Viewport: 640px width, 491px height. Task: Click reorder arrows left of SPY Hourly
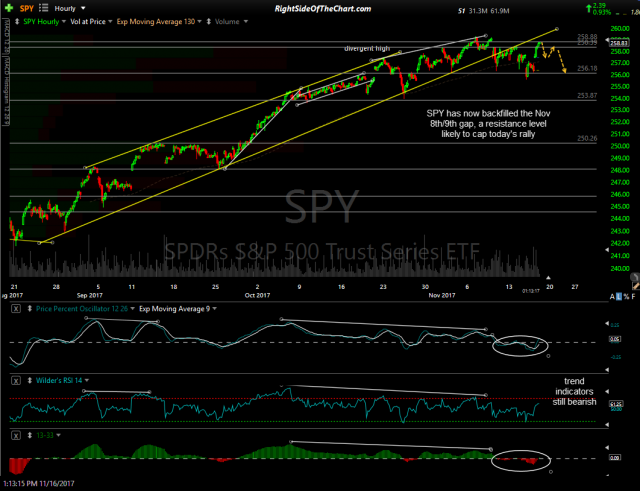click(17, 22)
